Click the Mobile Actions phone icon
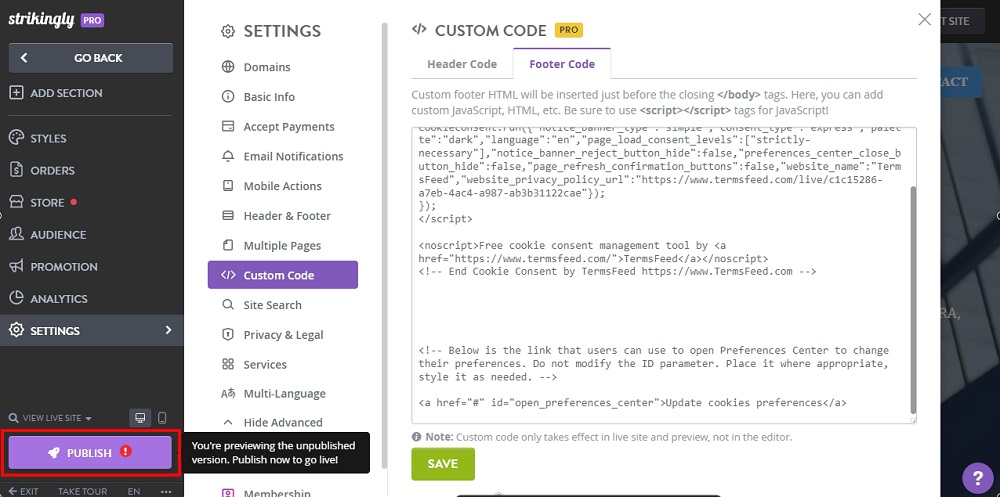1000x497 pixels. (228, 186)
